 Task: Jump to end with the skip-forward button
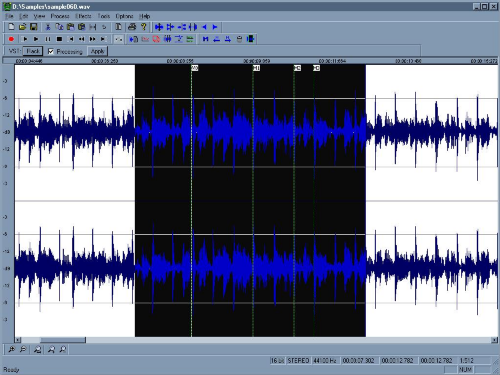click(103, 39)
